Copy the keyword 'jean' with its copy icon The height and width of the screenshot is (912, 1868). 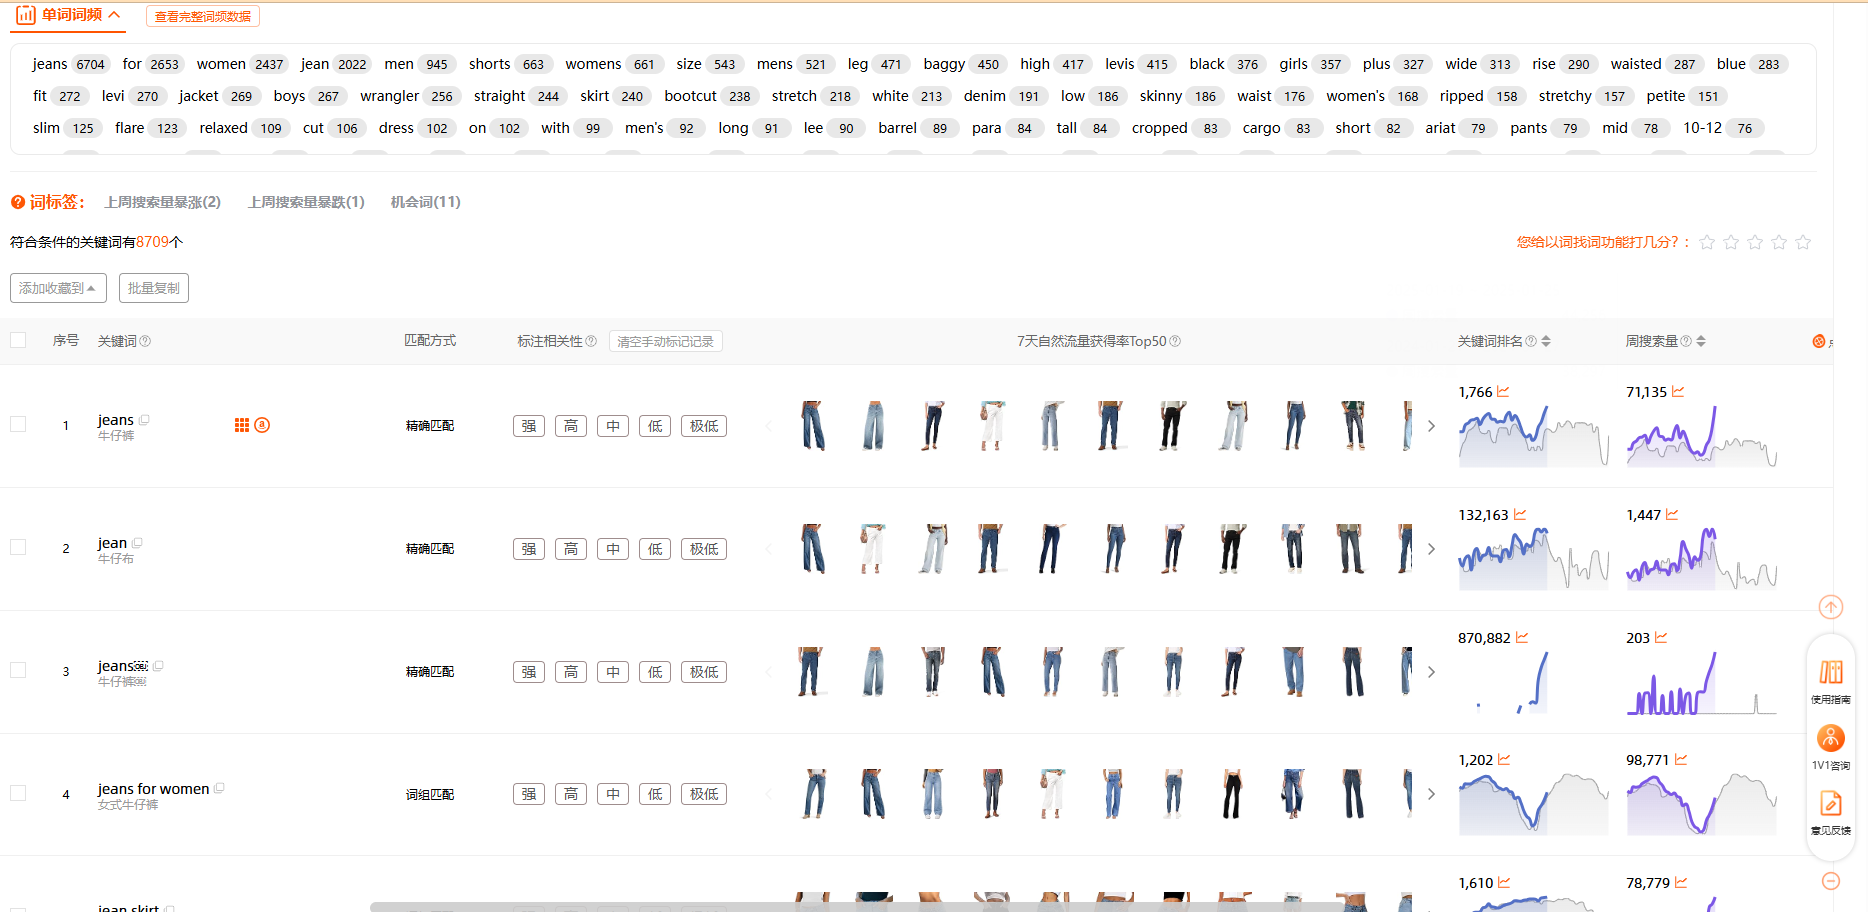pyautogui.click(x=137, y=543)
